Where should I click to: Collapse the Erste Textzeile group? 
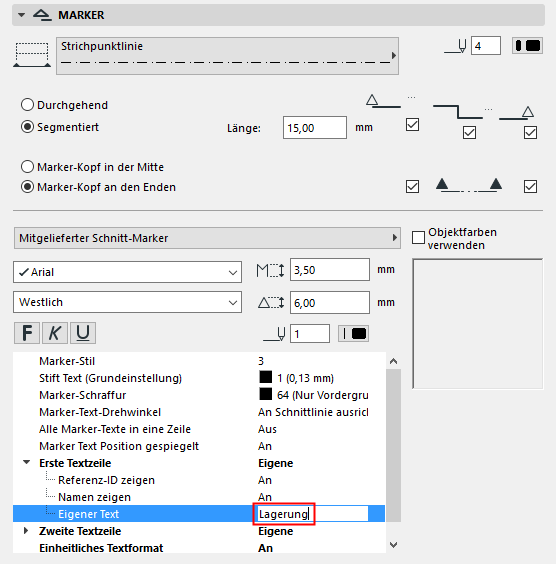point(26,463)
